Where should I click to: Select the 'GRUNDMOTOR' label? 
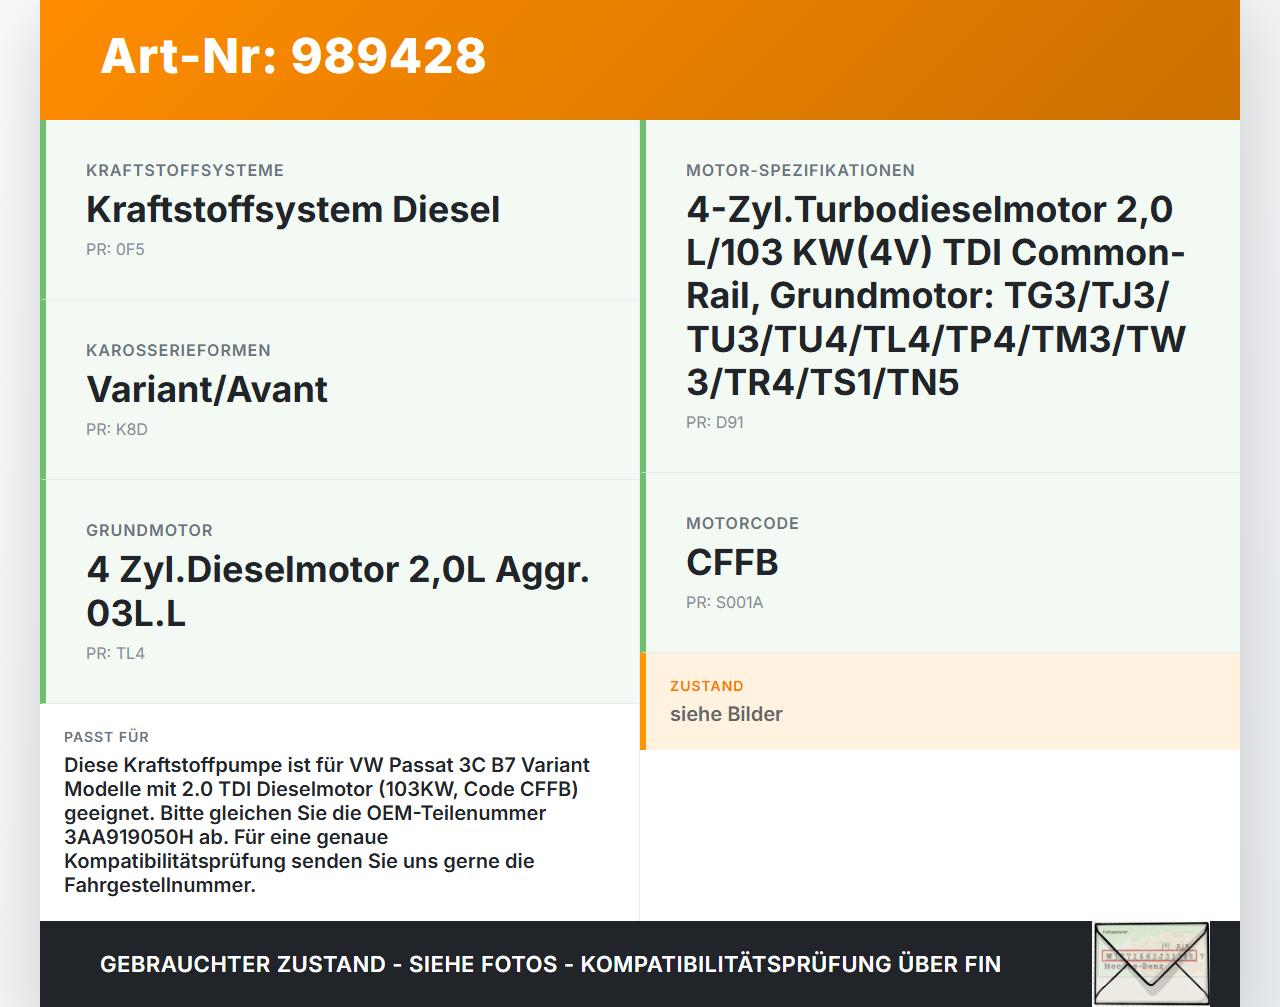149,530
